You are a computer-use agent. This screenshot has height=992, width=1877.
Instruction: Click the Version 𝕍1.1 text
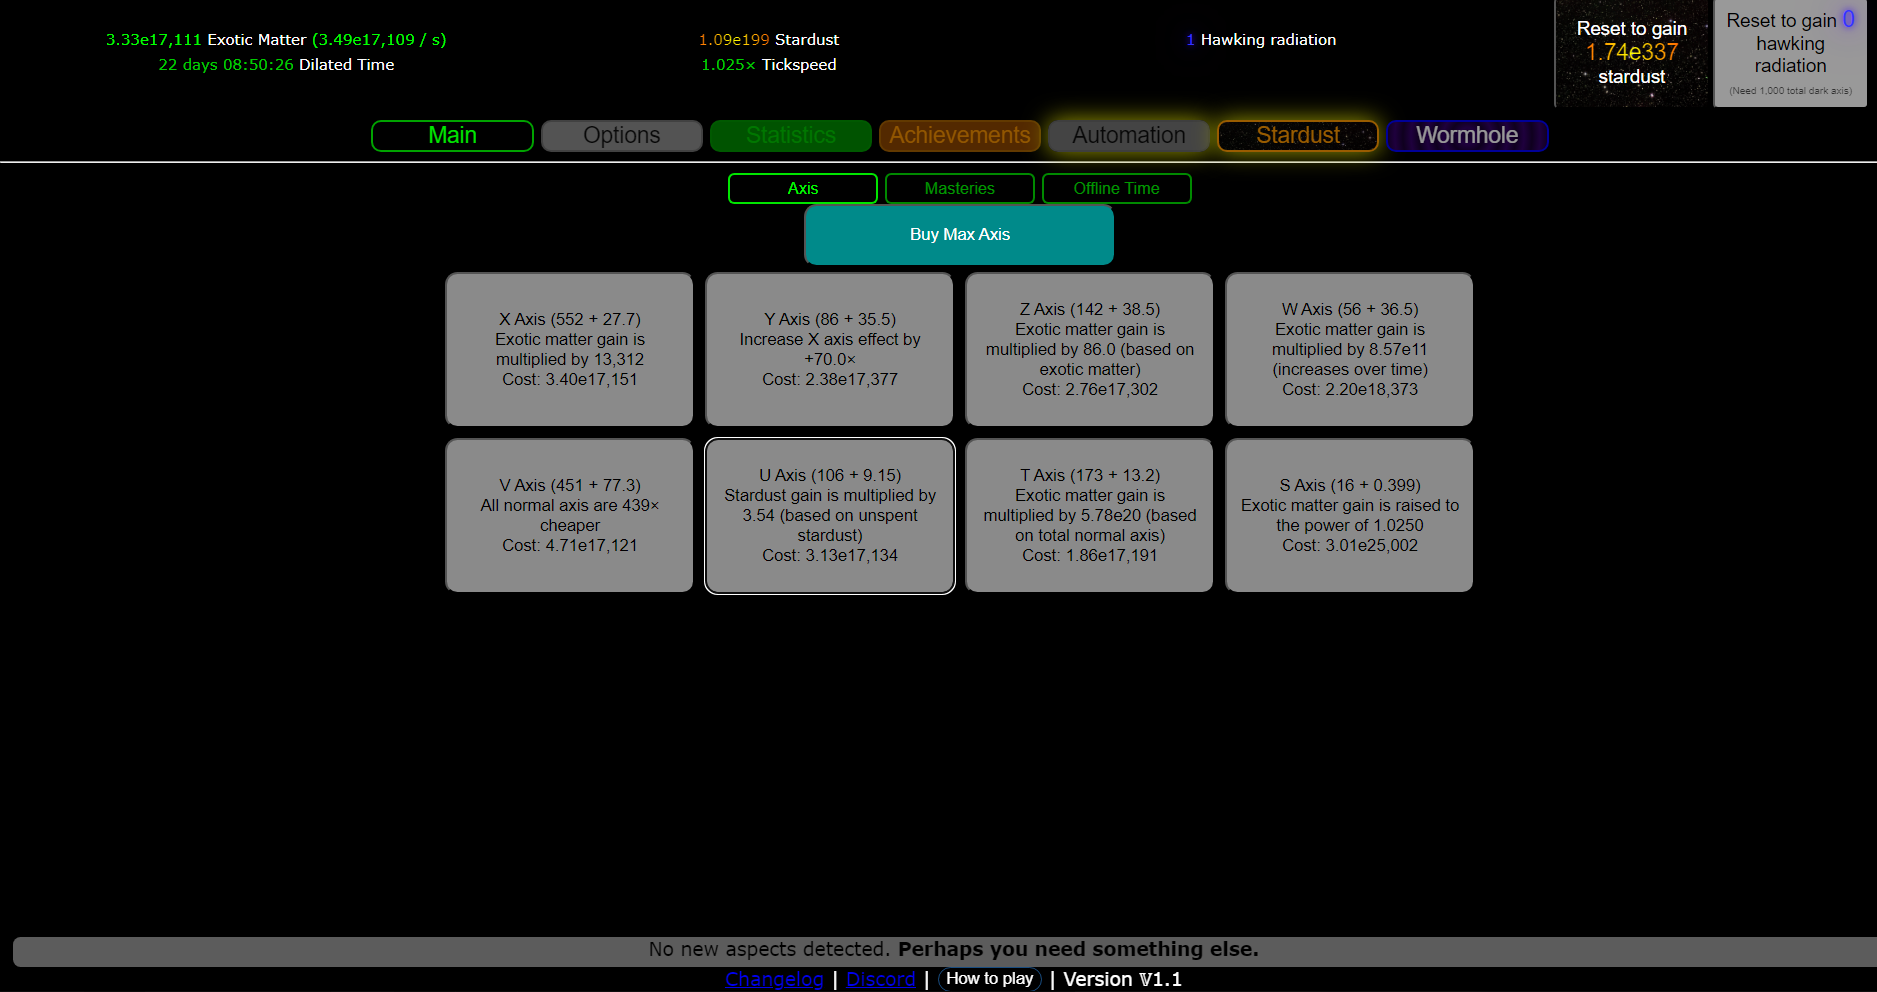click(x=1122, y=979)
